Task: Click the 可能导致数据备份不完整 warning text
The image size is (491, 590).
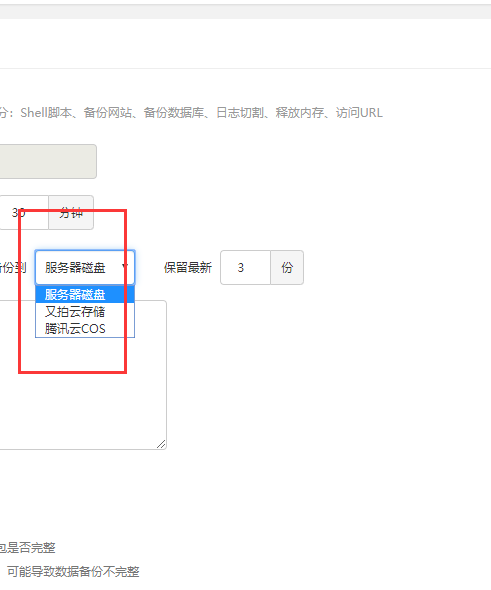Action: coord(73,572)
